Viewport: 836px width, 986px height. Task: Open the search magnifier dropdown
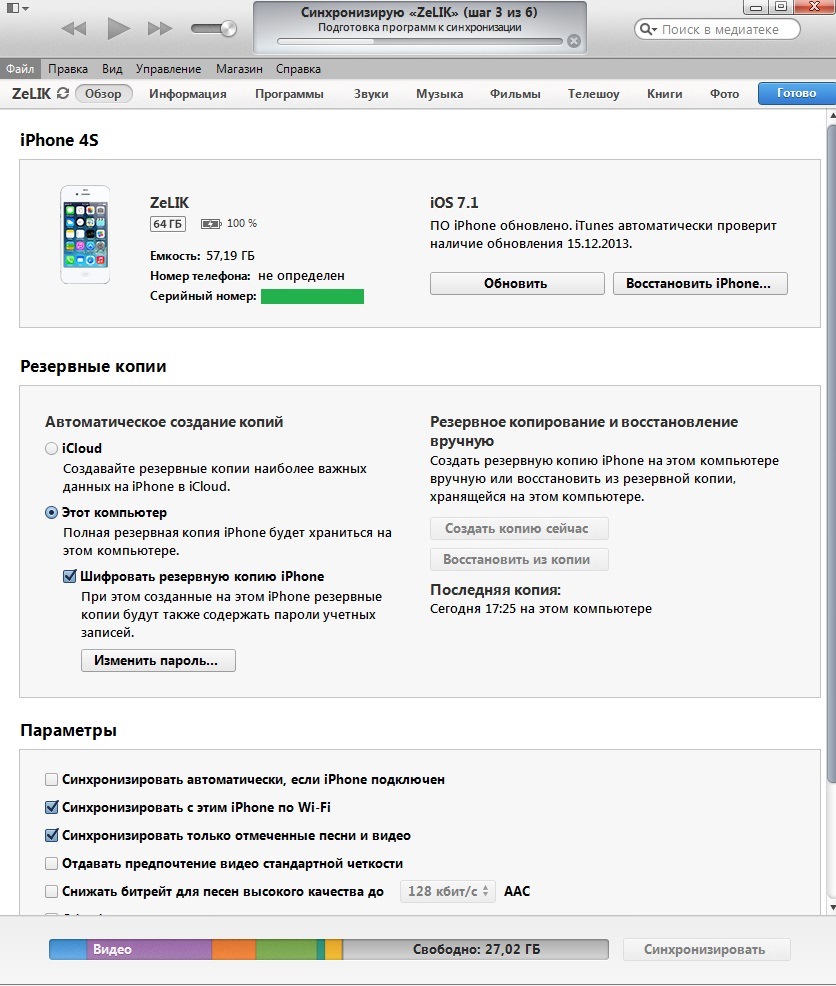648,29
